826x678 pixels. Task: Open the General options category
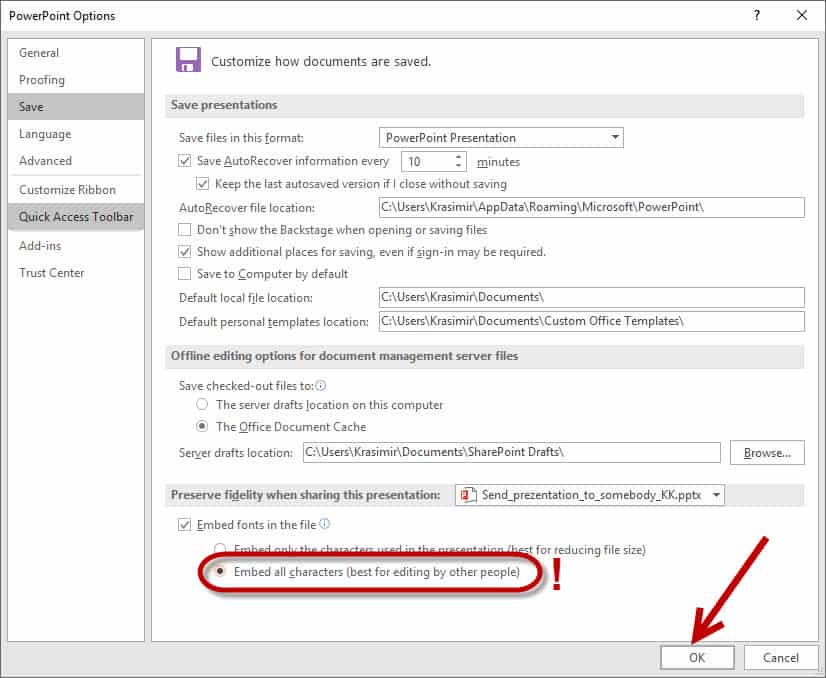click(x=76, y=53)
